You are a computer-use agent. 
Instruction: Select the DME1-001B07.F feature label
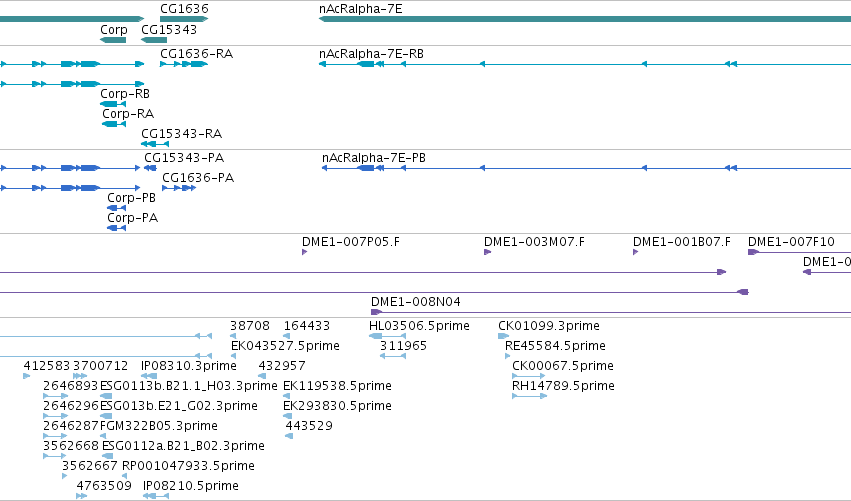(682, 242)
